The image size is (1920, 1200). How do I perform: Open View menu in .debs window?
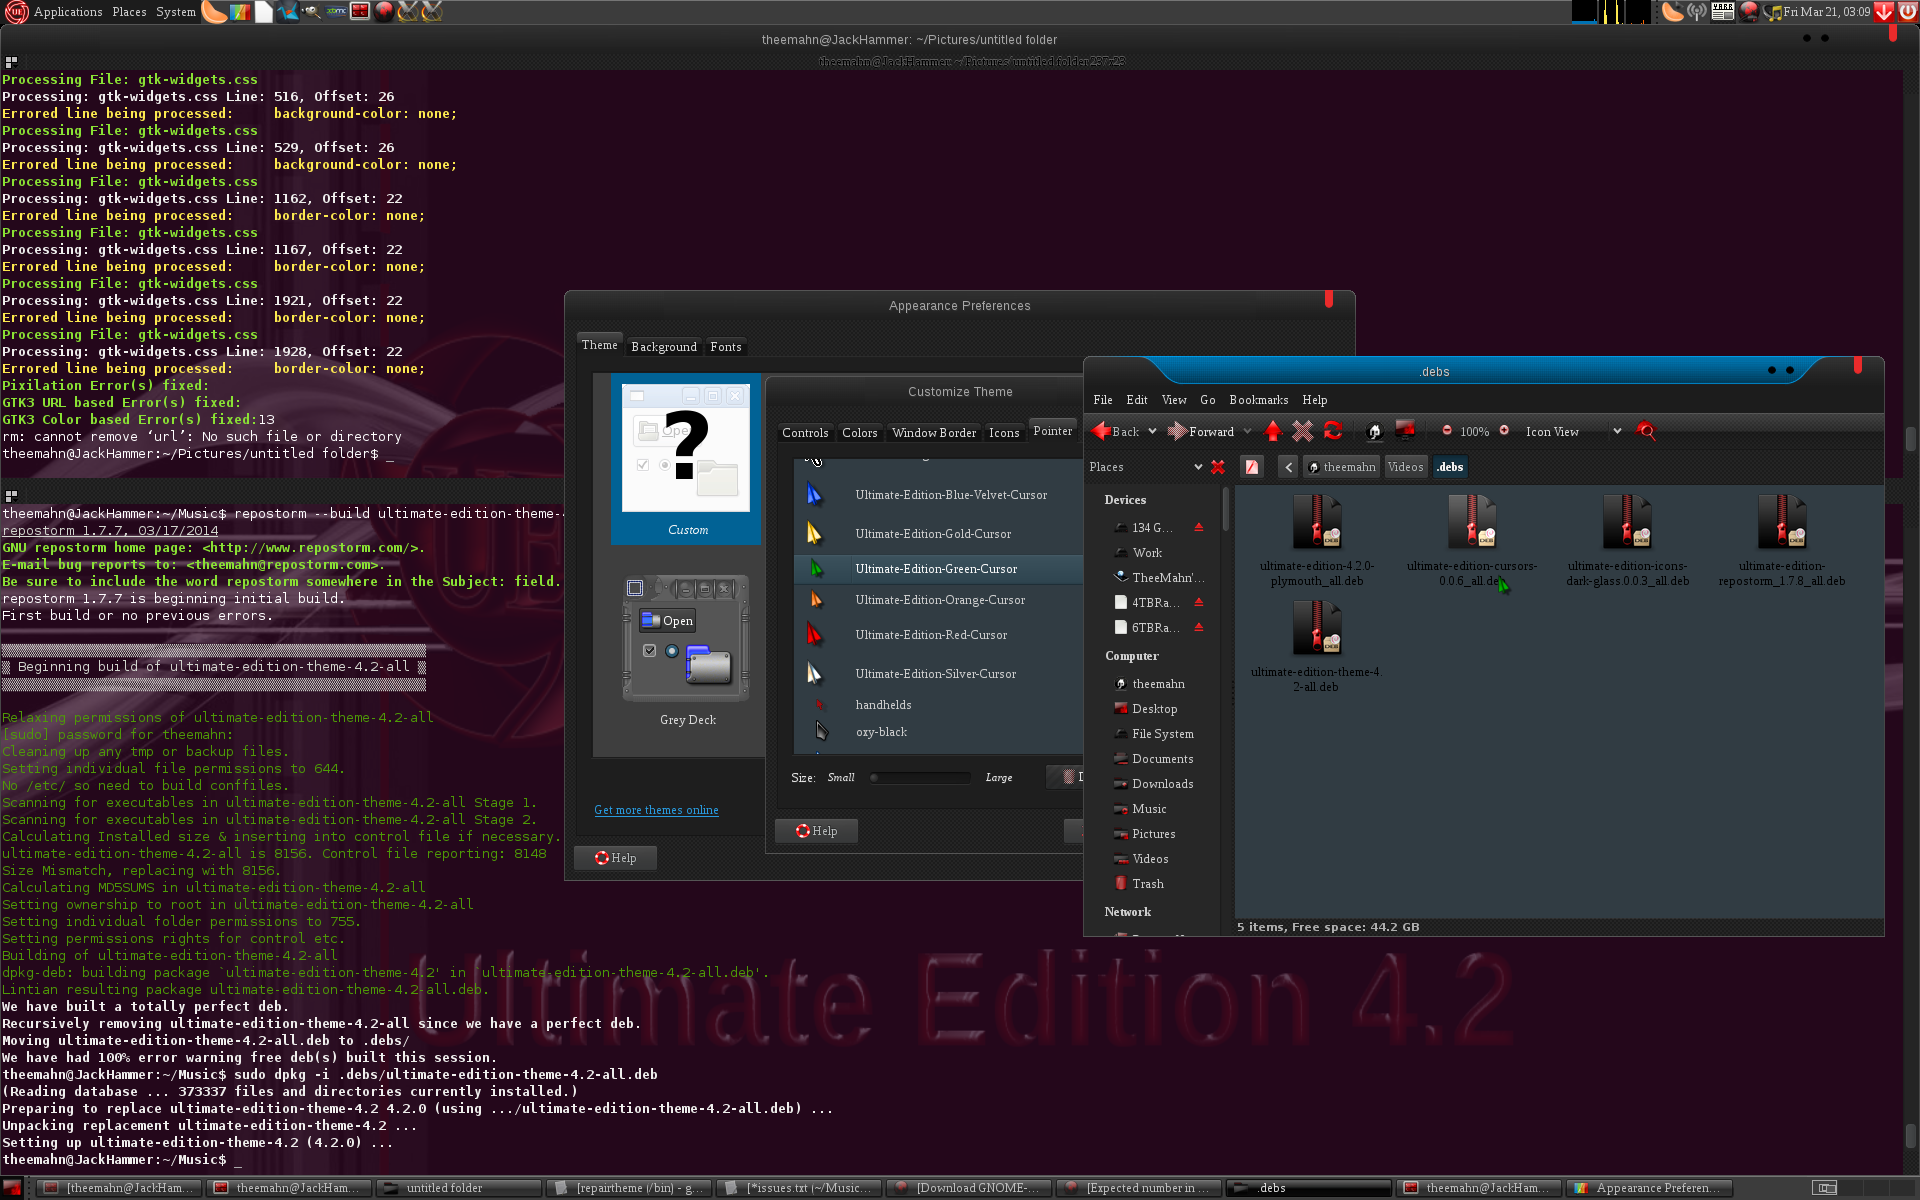tap(1174, 399)
